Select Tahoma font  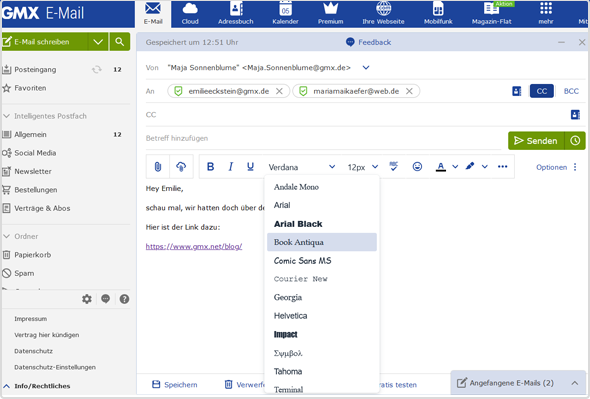coord(322,372)
